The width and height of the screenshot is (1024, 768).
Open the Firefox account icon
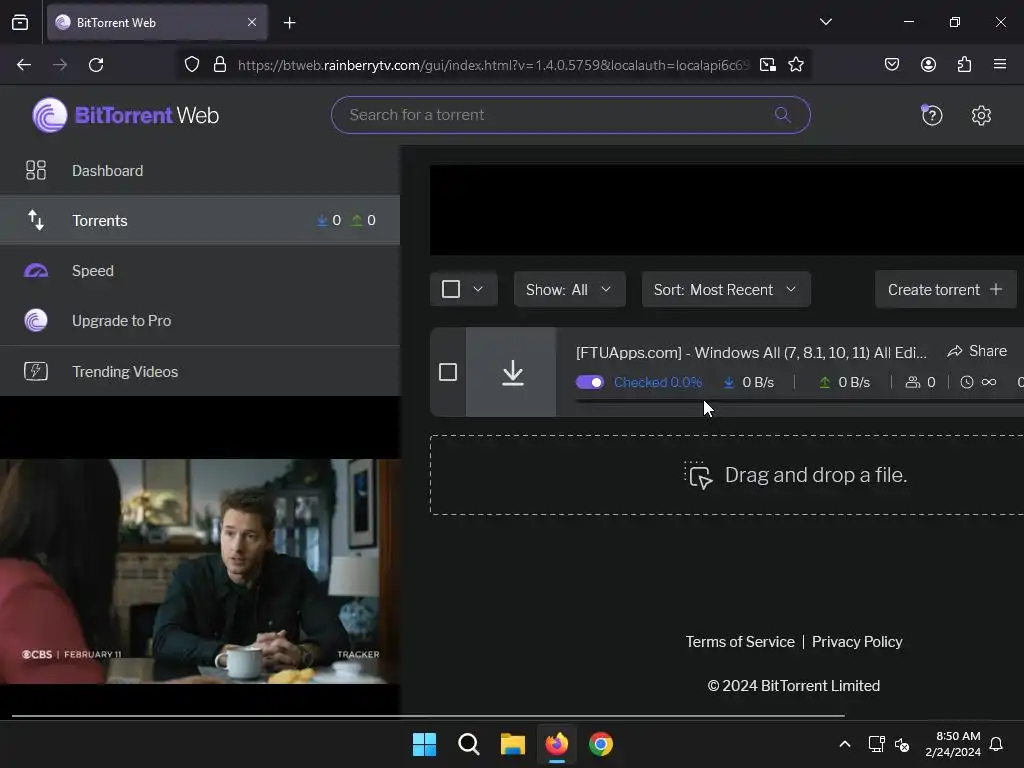(x=928, y=64)
